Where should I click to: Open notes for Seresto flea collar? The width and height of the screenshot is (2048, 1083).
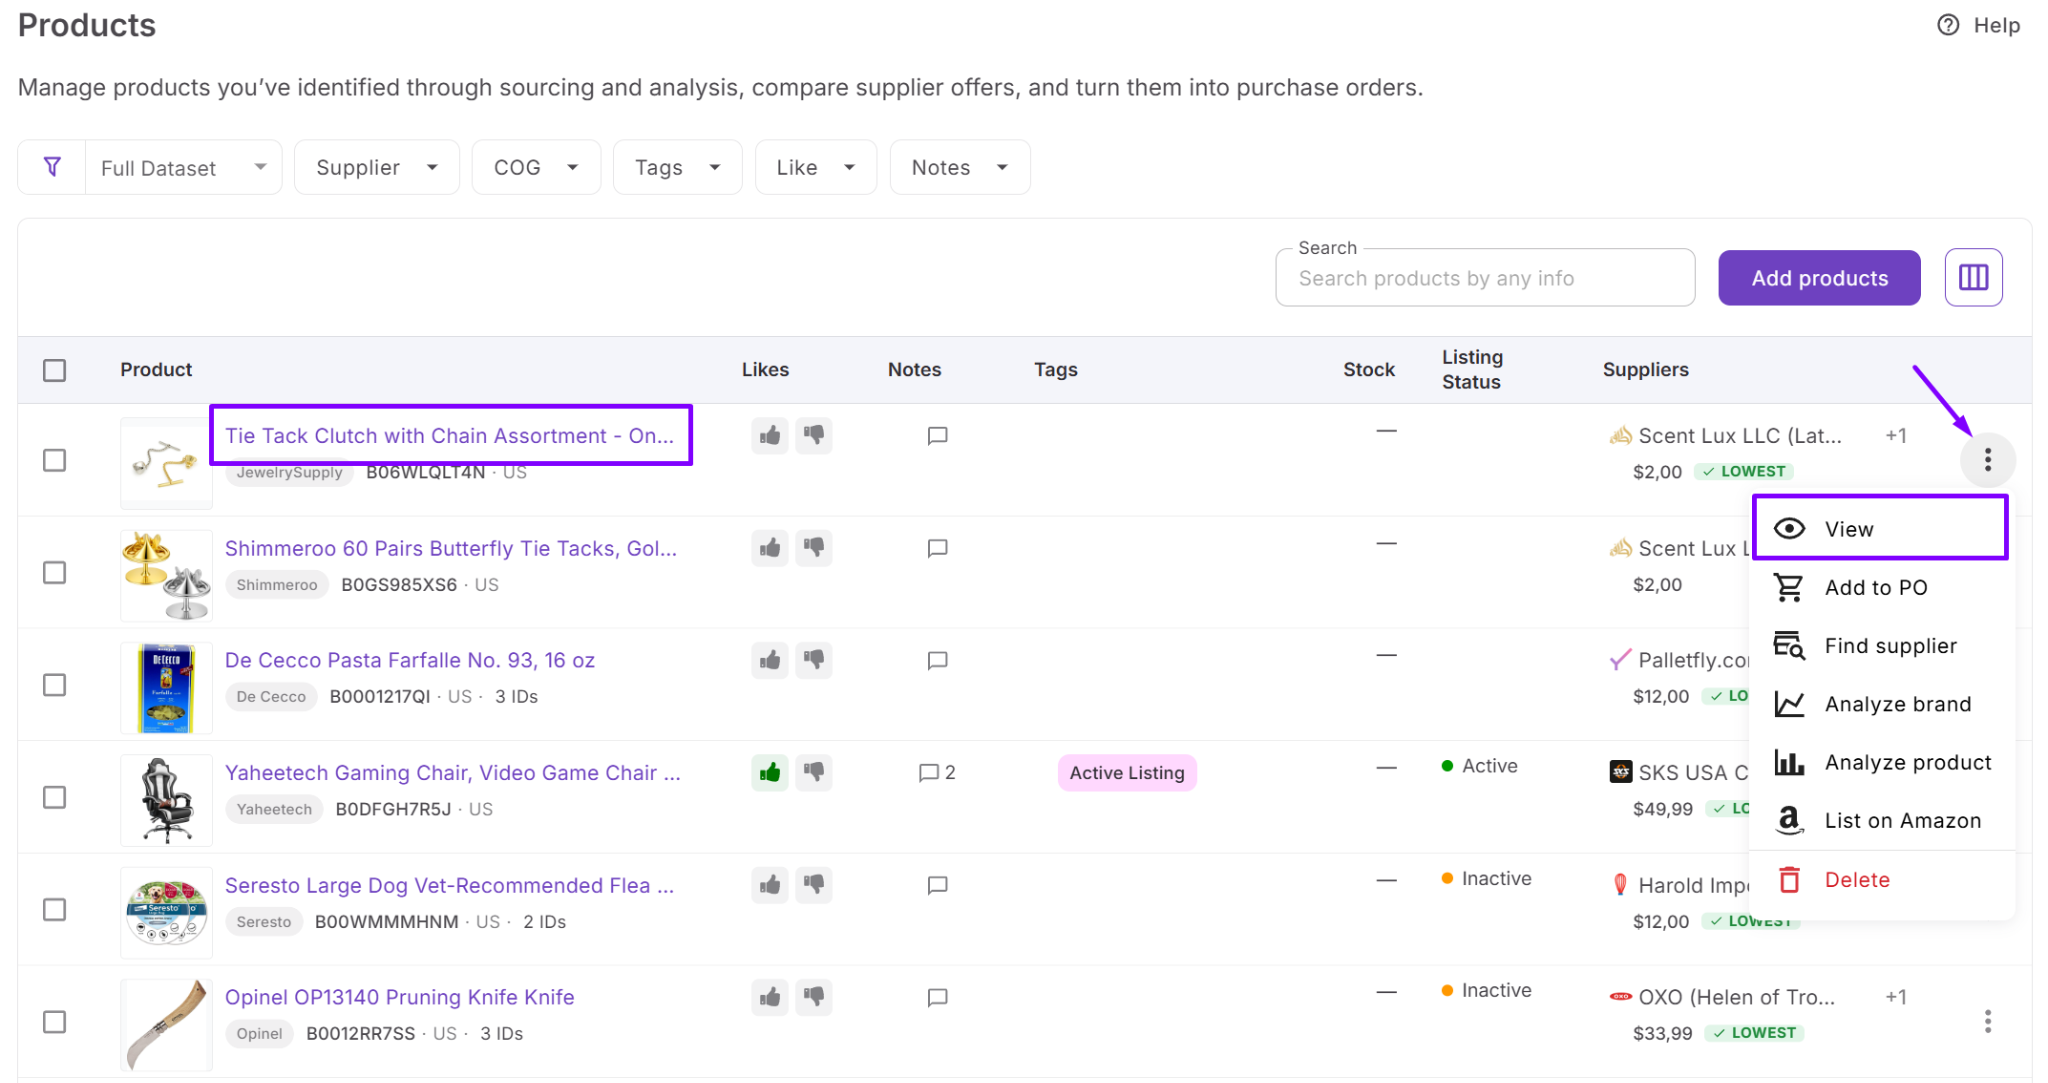click(937, 885)
